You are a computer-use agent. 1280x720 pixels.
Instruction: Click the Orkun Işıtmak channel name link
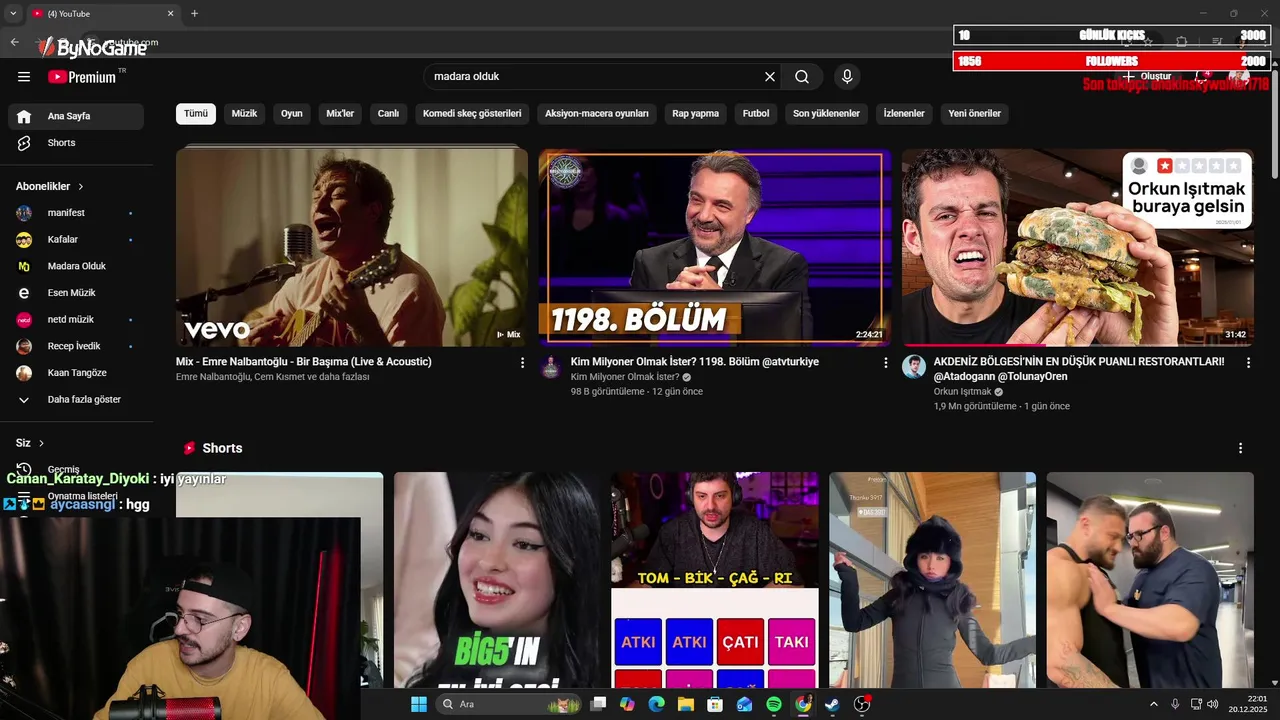tap(962, 392)
